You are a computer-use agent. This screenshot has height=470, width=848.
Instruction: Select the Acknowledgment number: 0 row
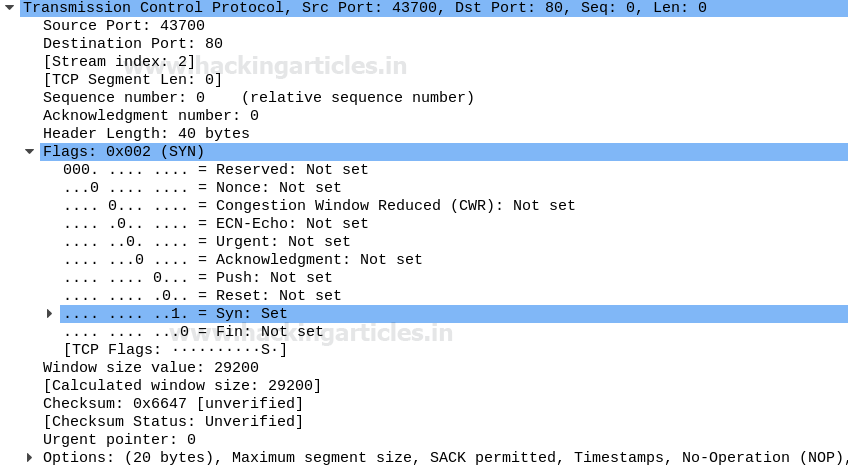pos(150,116)
